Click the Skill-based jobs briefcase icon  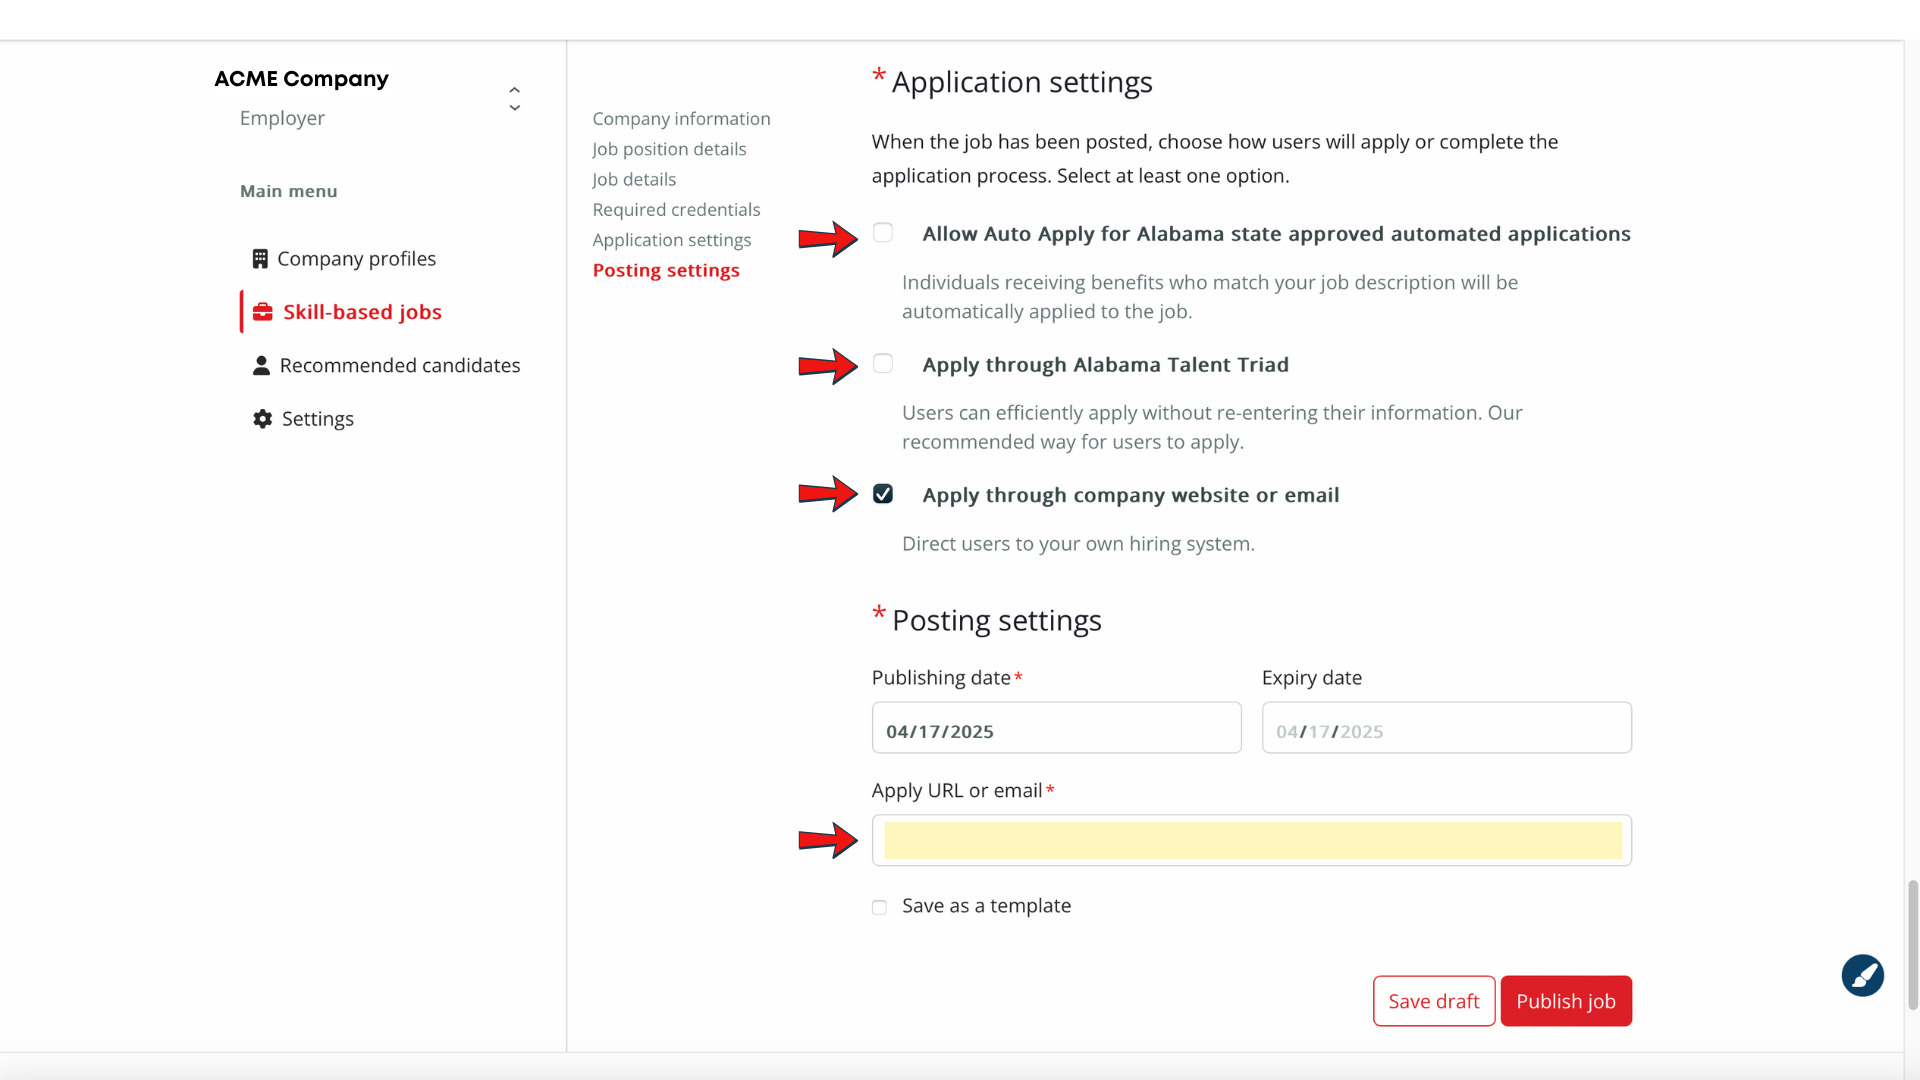(263, 312)
